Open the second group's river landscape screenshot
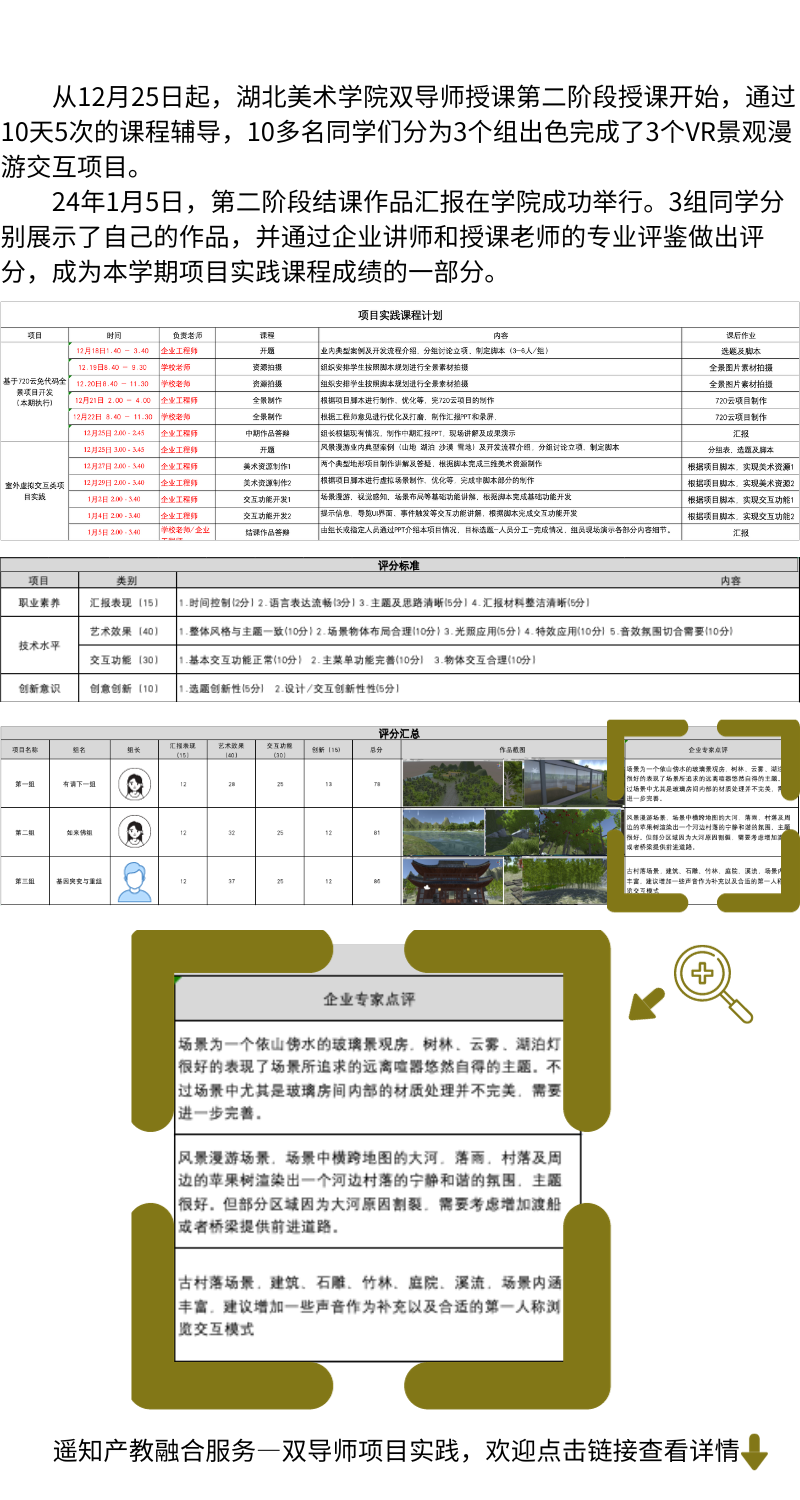The height and width of the screenshot is (1500, 800). point(460,831)
